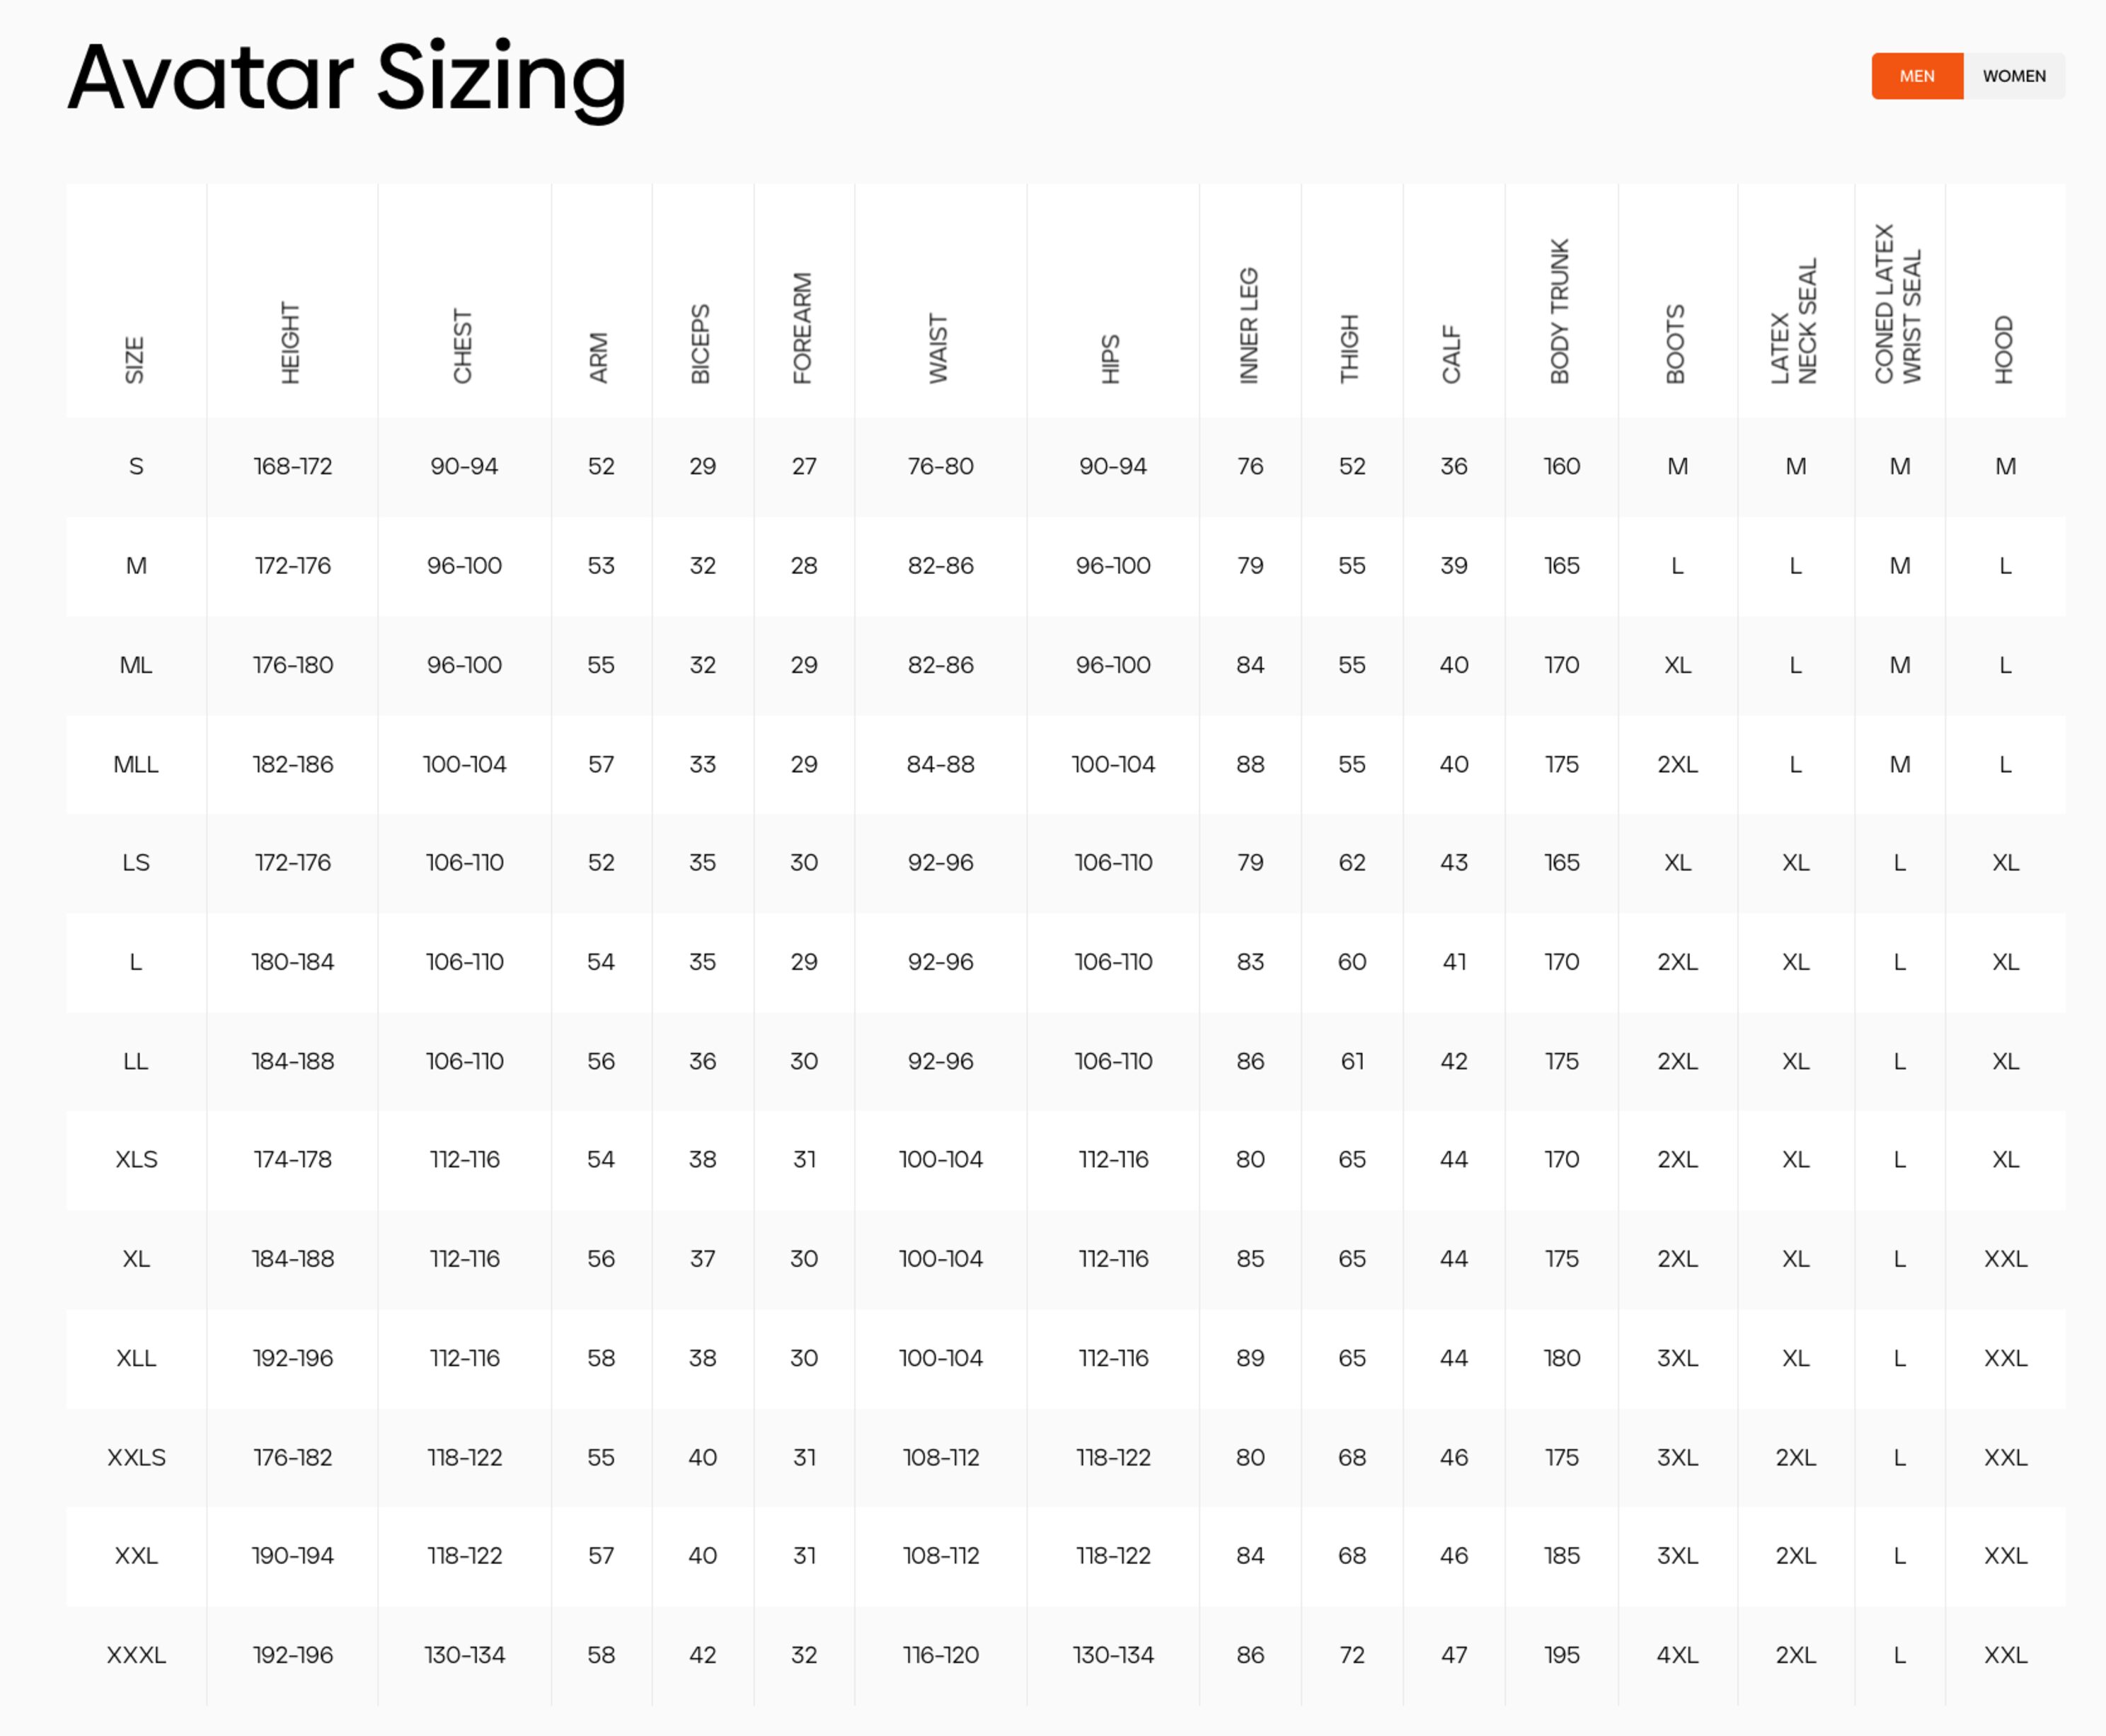This screenshot has width=2106, height=1736.
Task: Click the CHEST column header
Action: [463, 346]
